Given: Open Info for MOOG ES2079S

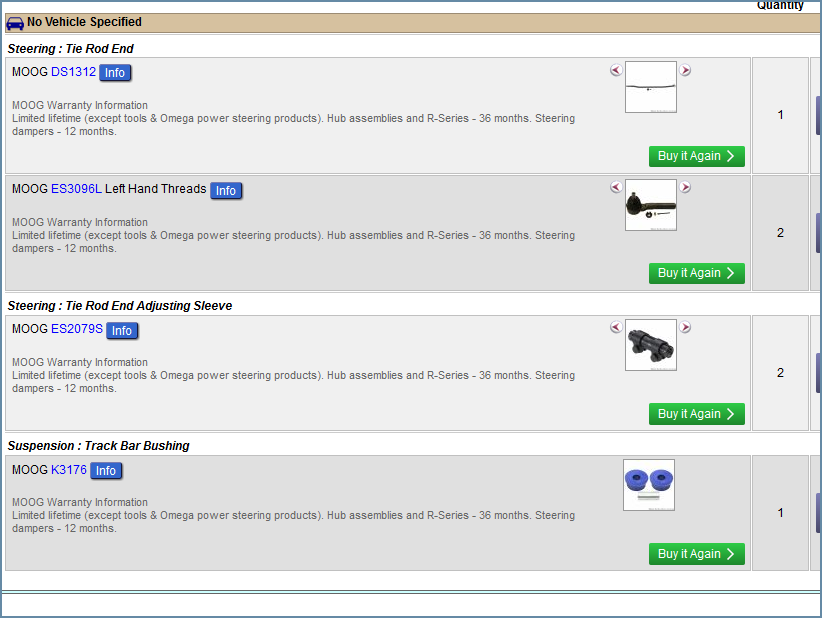Looking at the screenshot, I should [x=121, y=330].
